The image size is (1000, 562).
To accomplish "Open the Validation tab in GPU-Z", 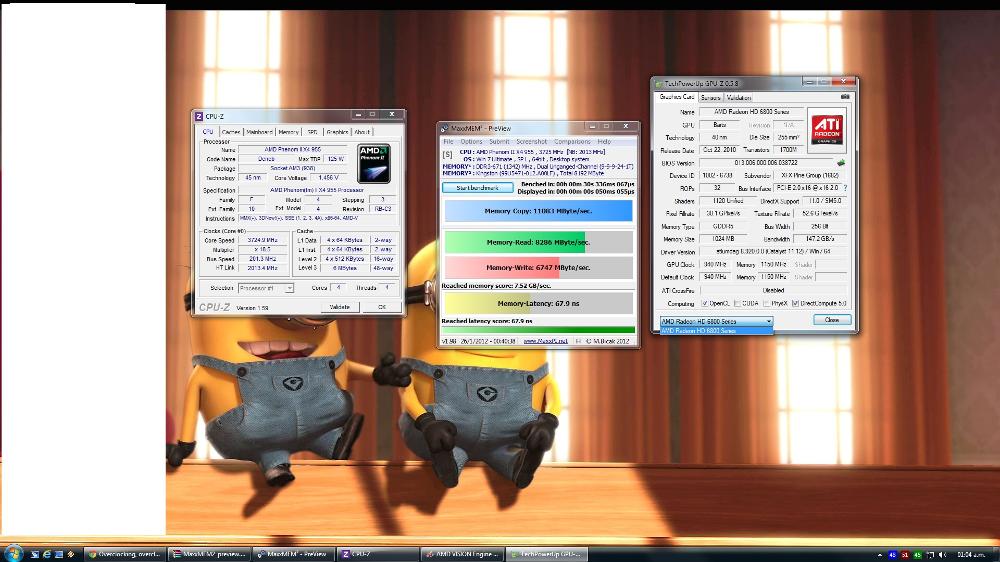I will (x=739, y=98).
